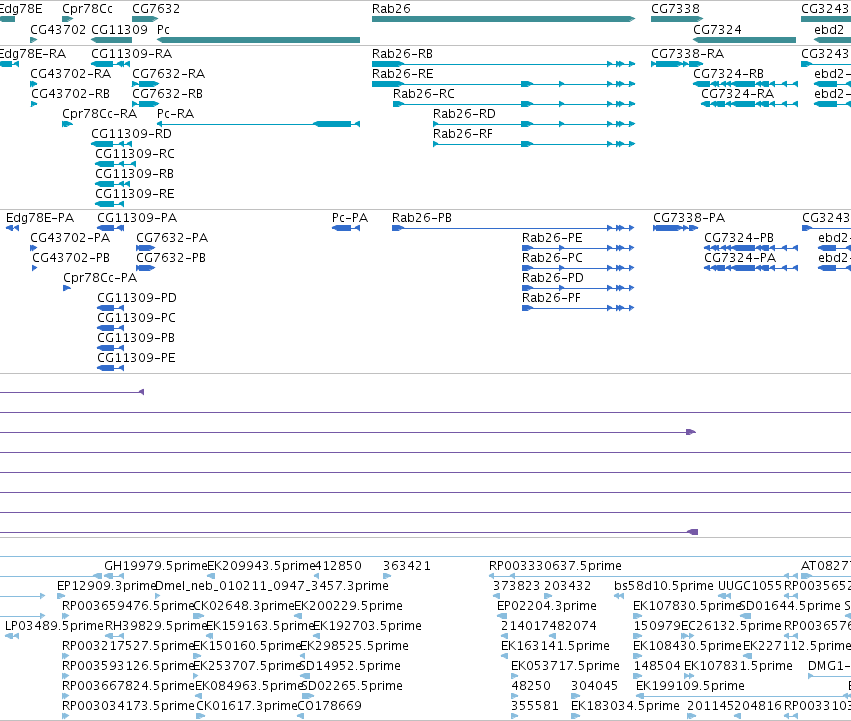Select the Edg78E-PA protein label
Viewport: 851px width, 721px height.
40,218
